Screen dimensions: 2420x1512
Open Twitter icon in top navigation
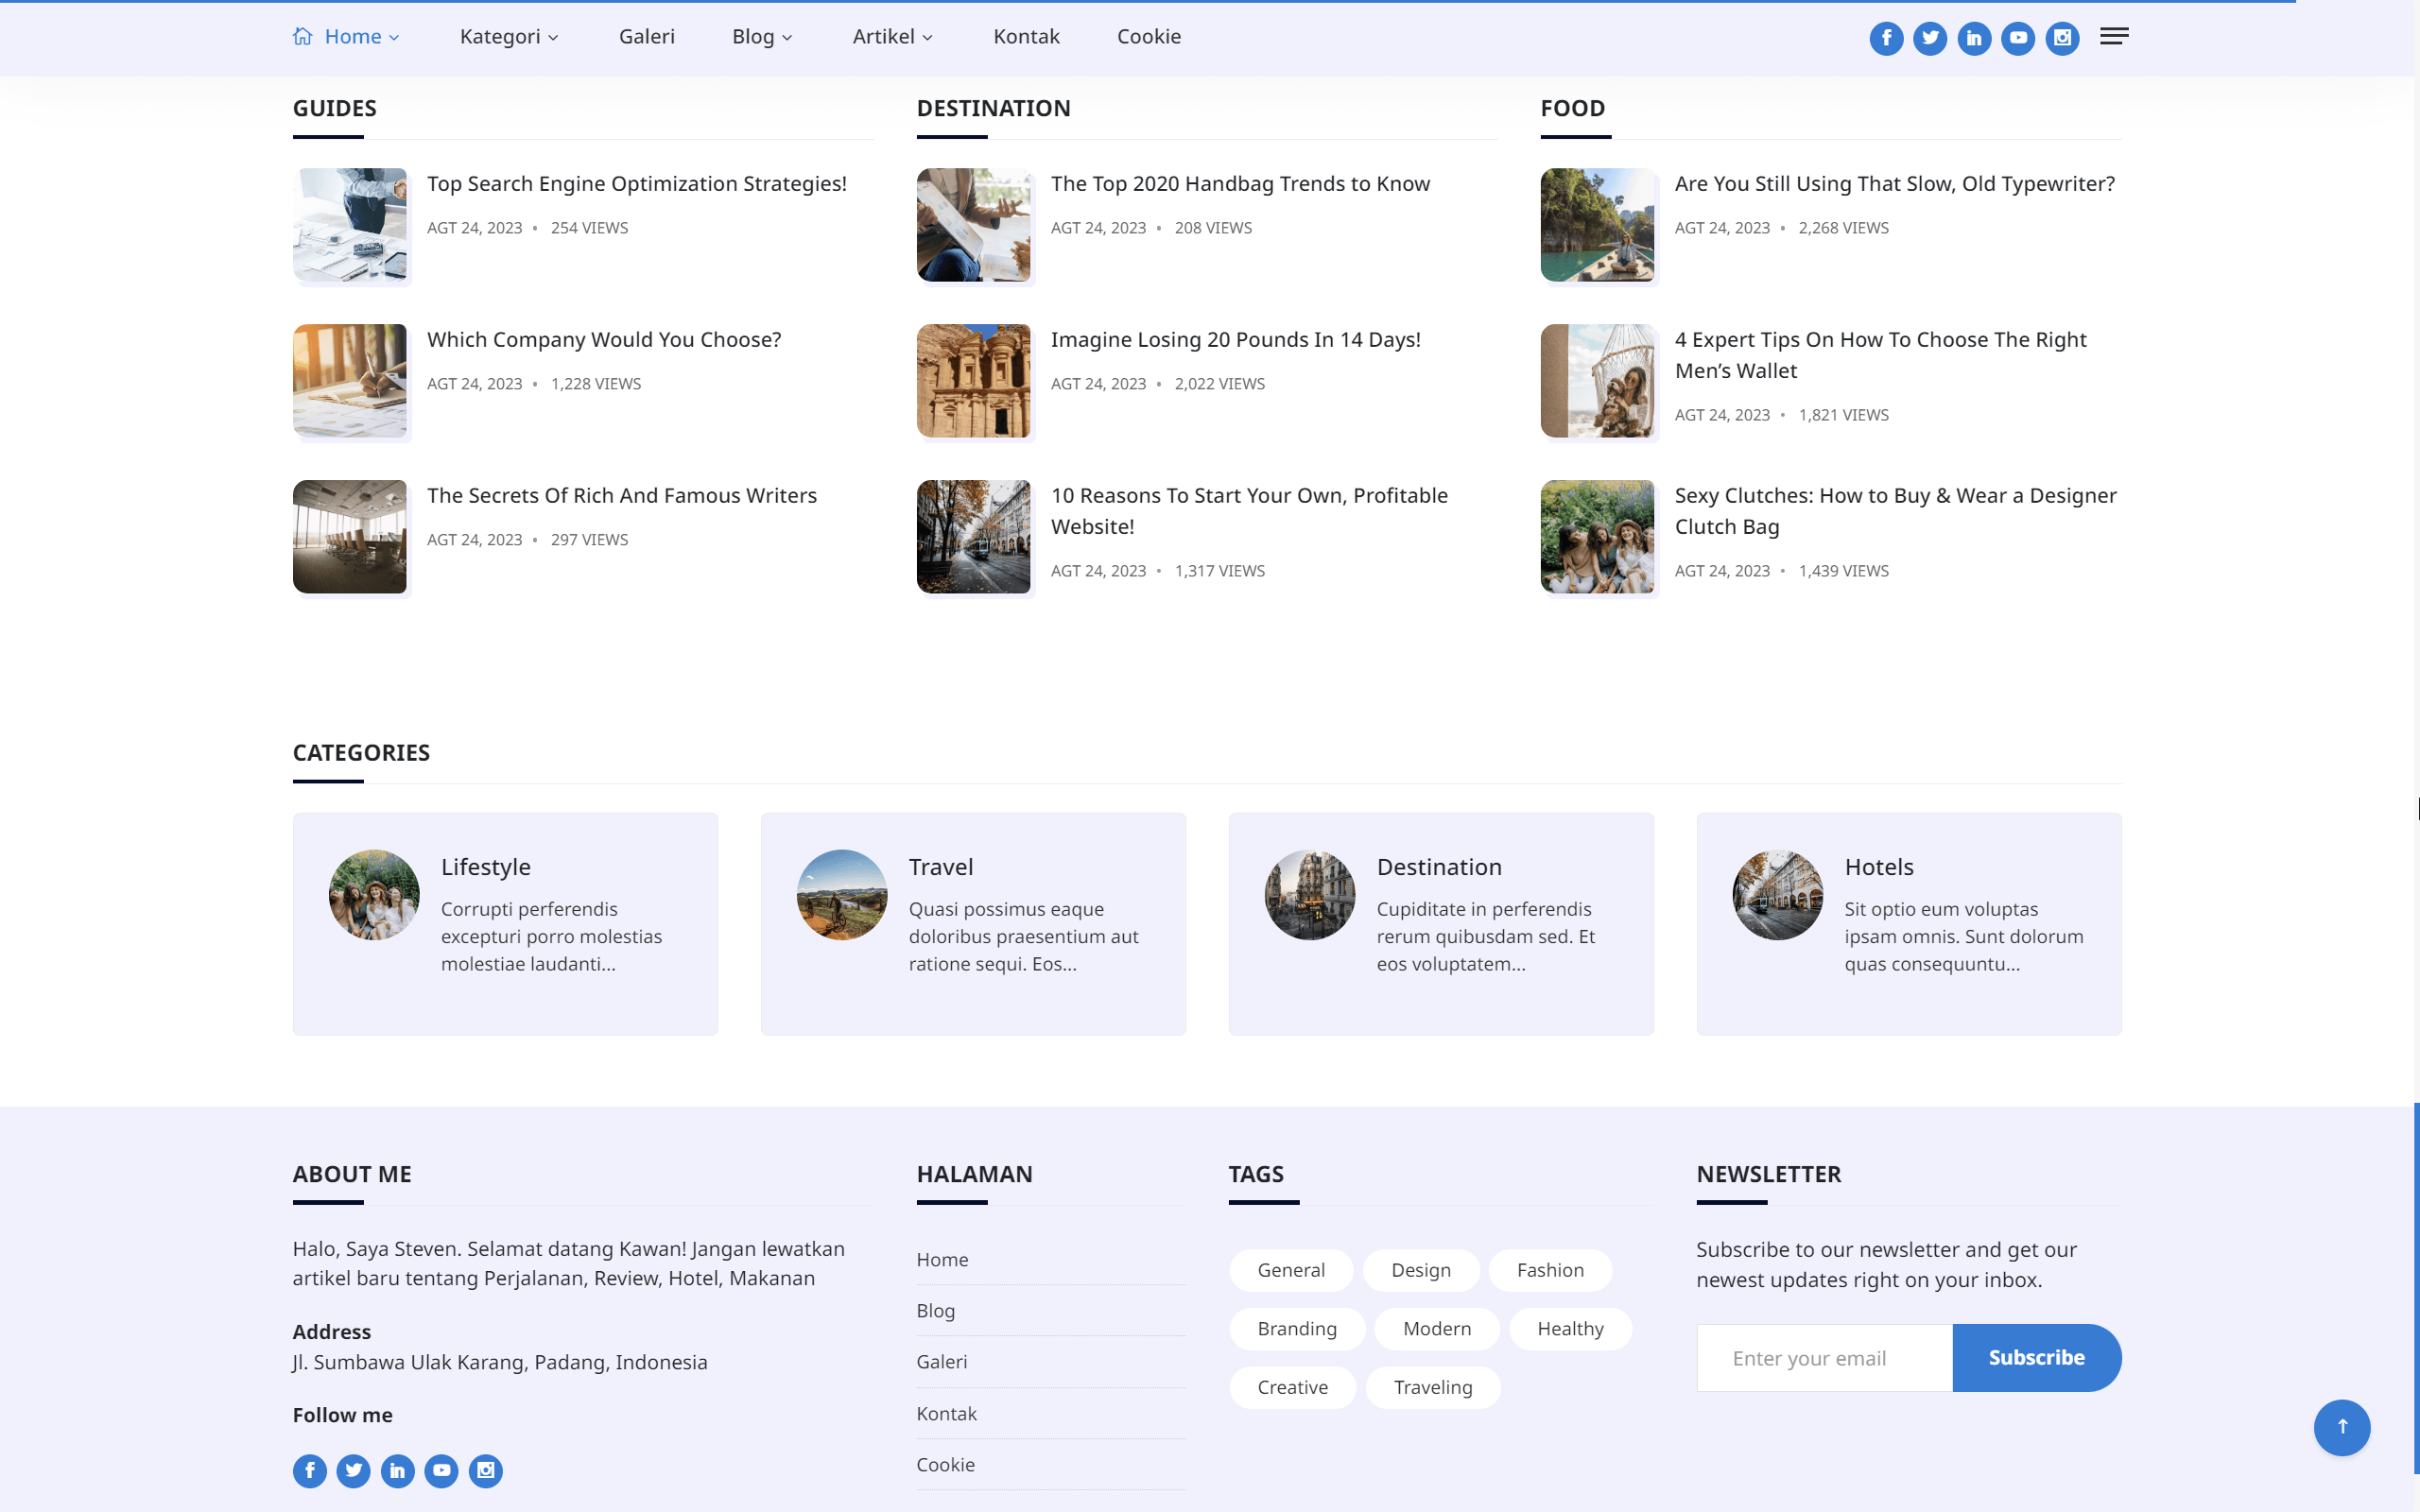click(x=1930, y=38)
